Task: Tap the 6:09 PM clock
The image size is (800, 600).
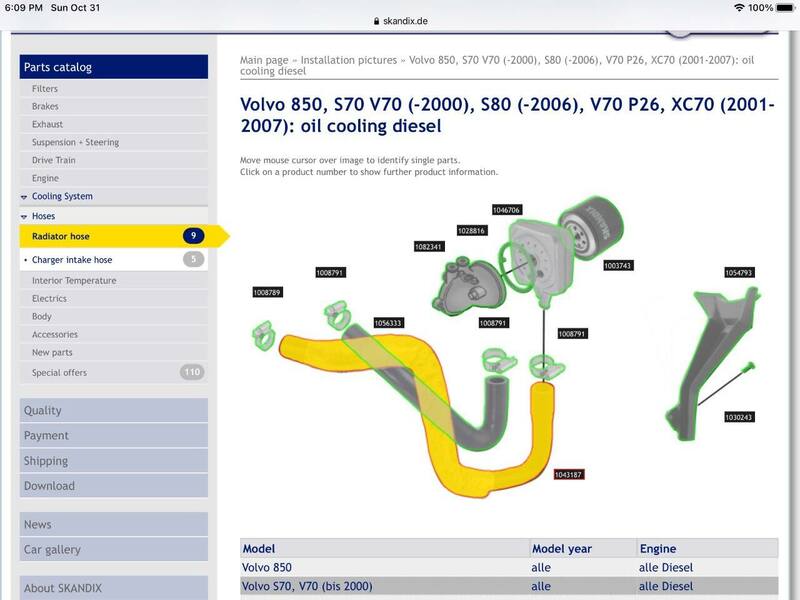Action: [x=23, y=8]
